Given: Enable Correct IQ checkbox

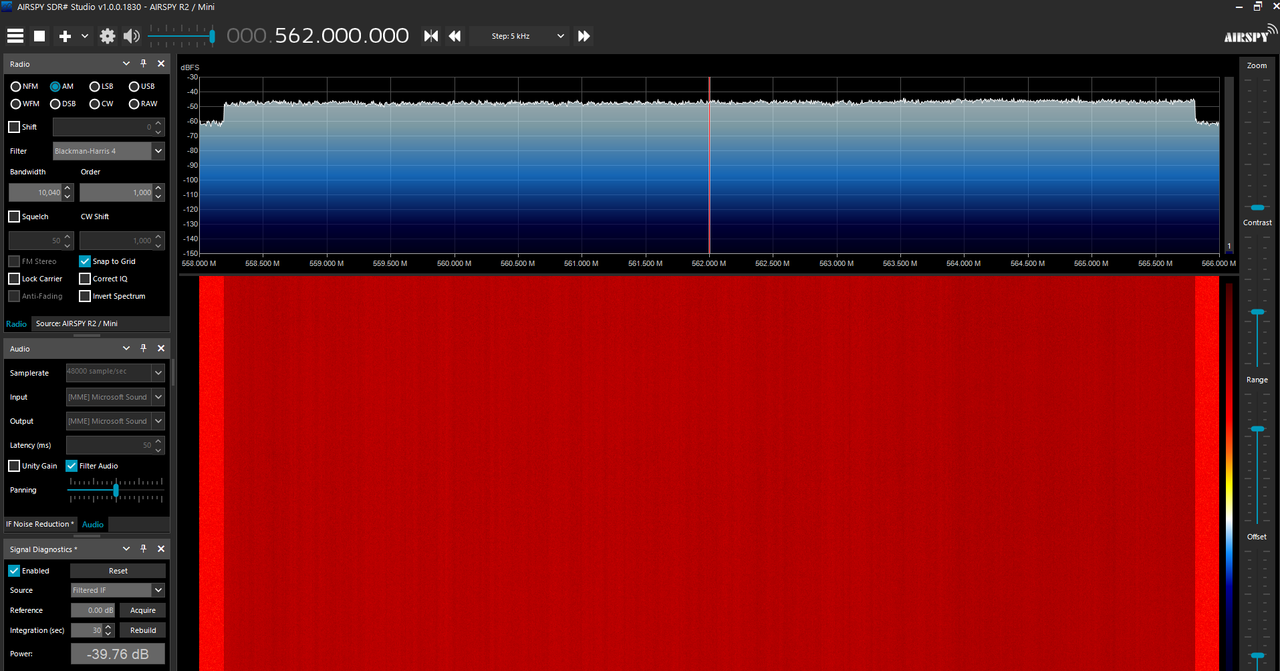Looking at the screenshot, I should [85, 279].
